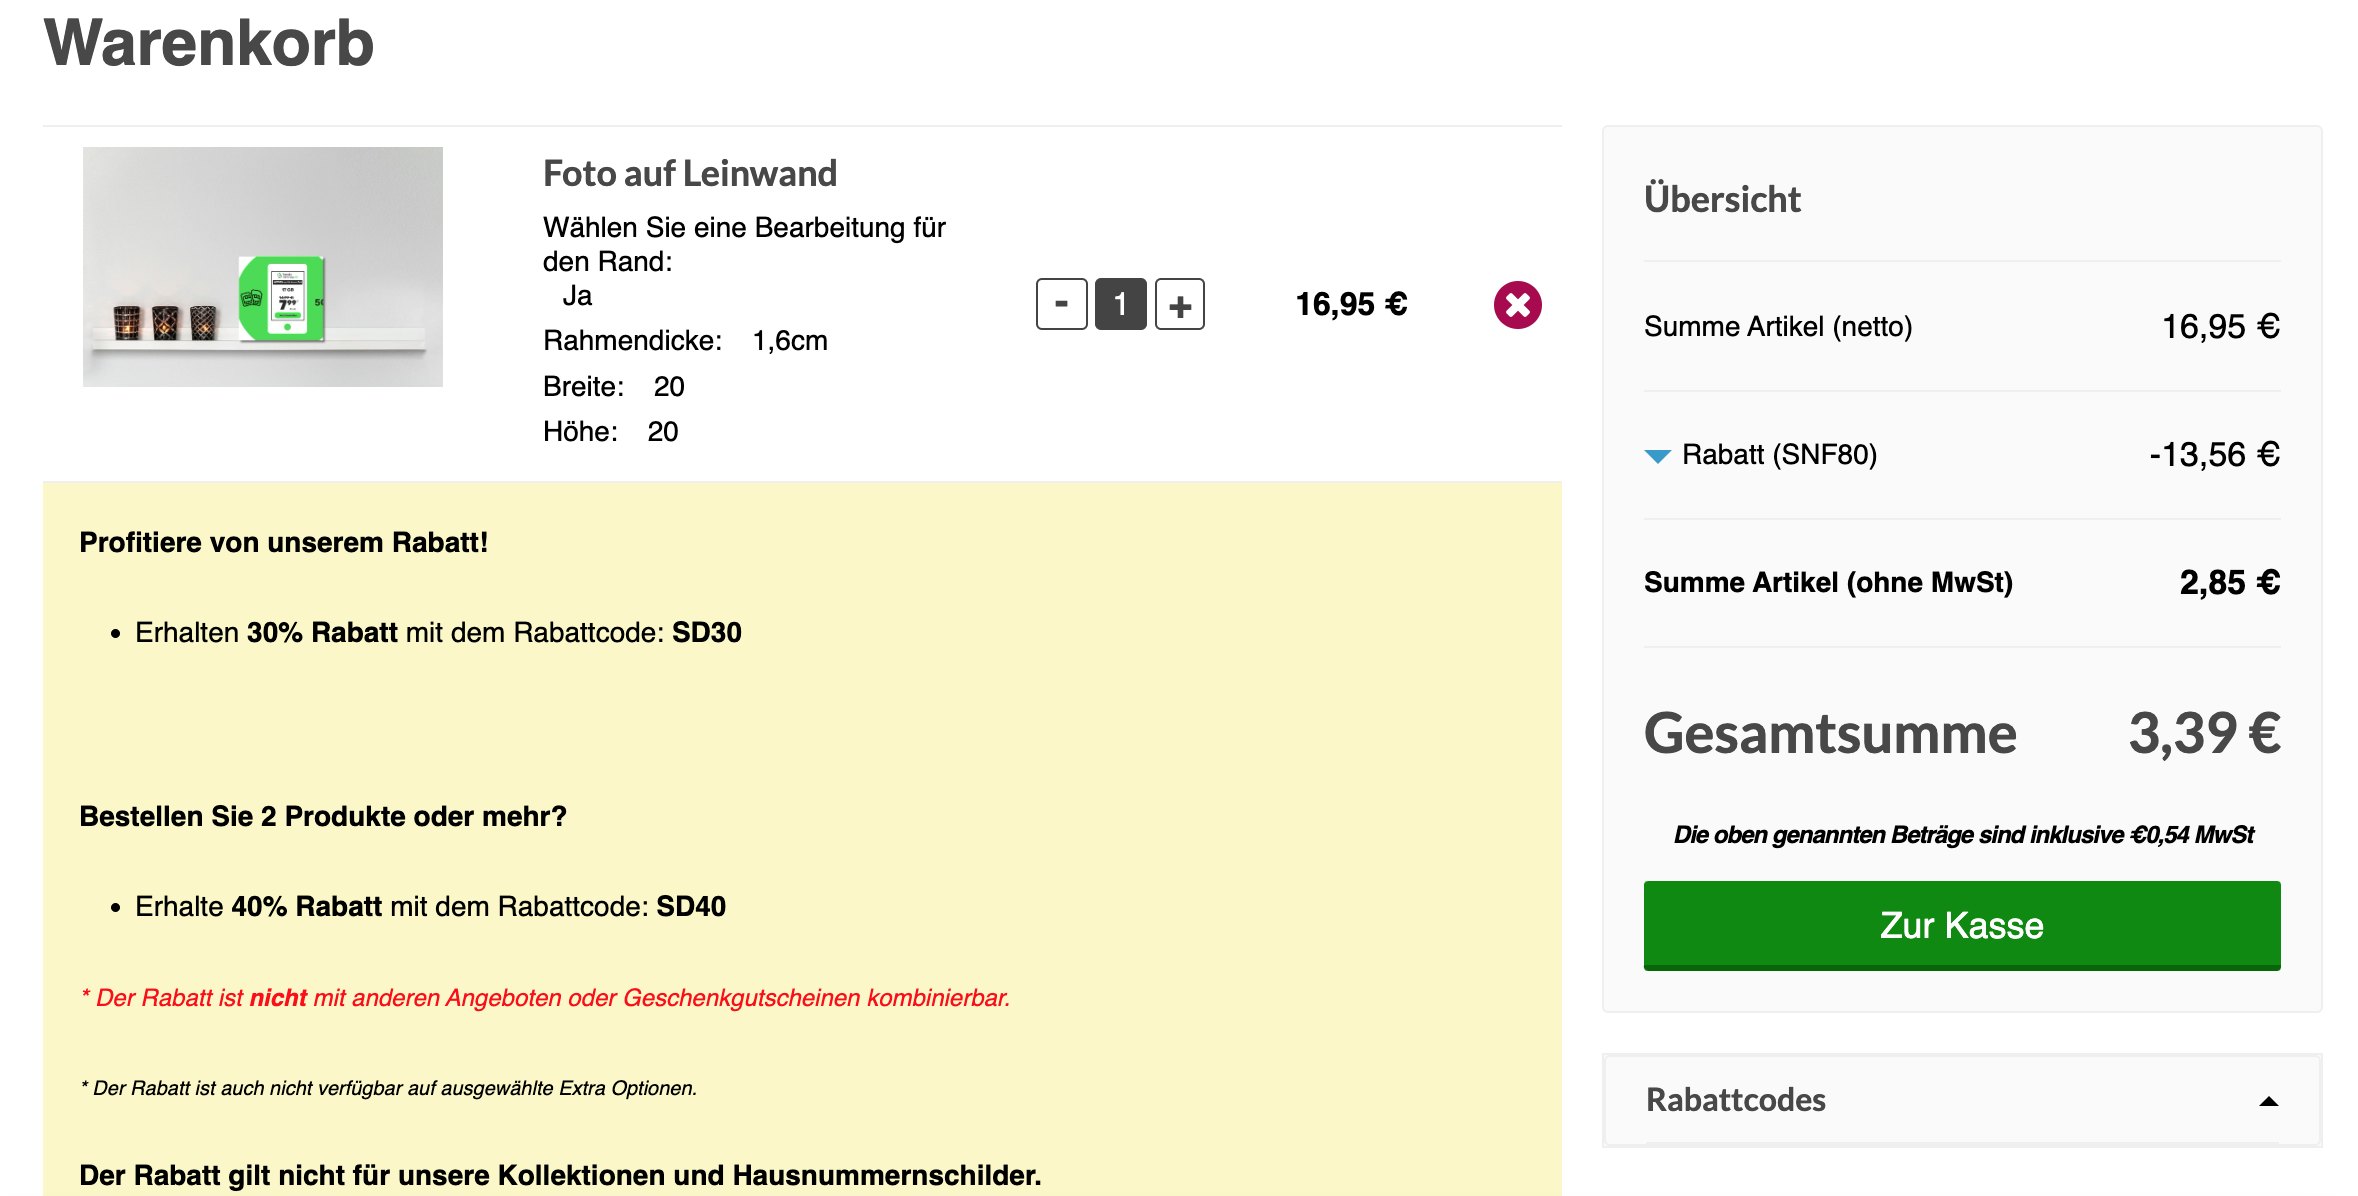The width and height of the screenshot is (2358, 1196).
Task: Click the Profitiere von unserem Rabatt heading
Action: click(x=283, y=542)
